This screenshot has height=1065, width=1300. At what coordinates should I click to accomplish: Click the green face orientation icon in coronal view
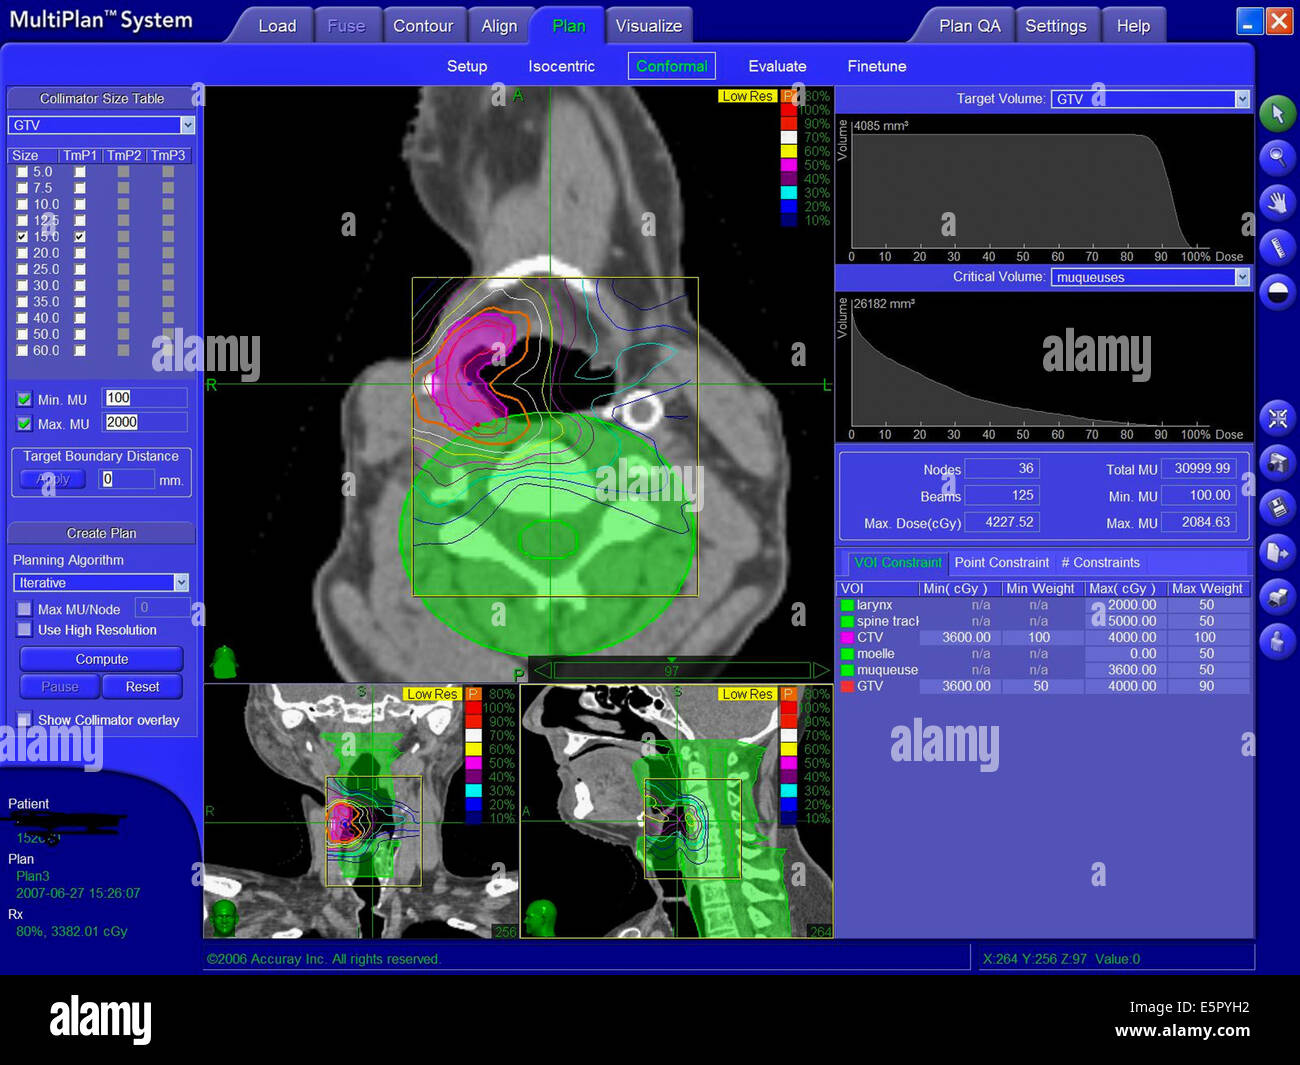[224, 917]
